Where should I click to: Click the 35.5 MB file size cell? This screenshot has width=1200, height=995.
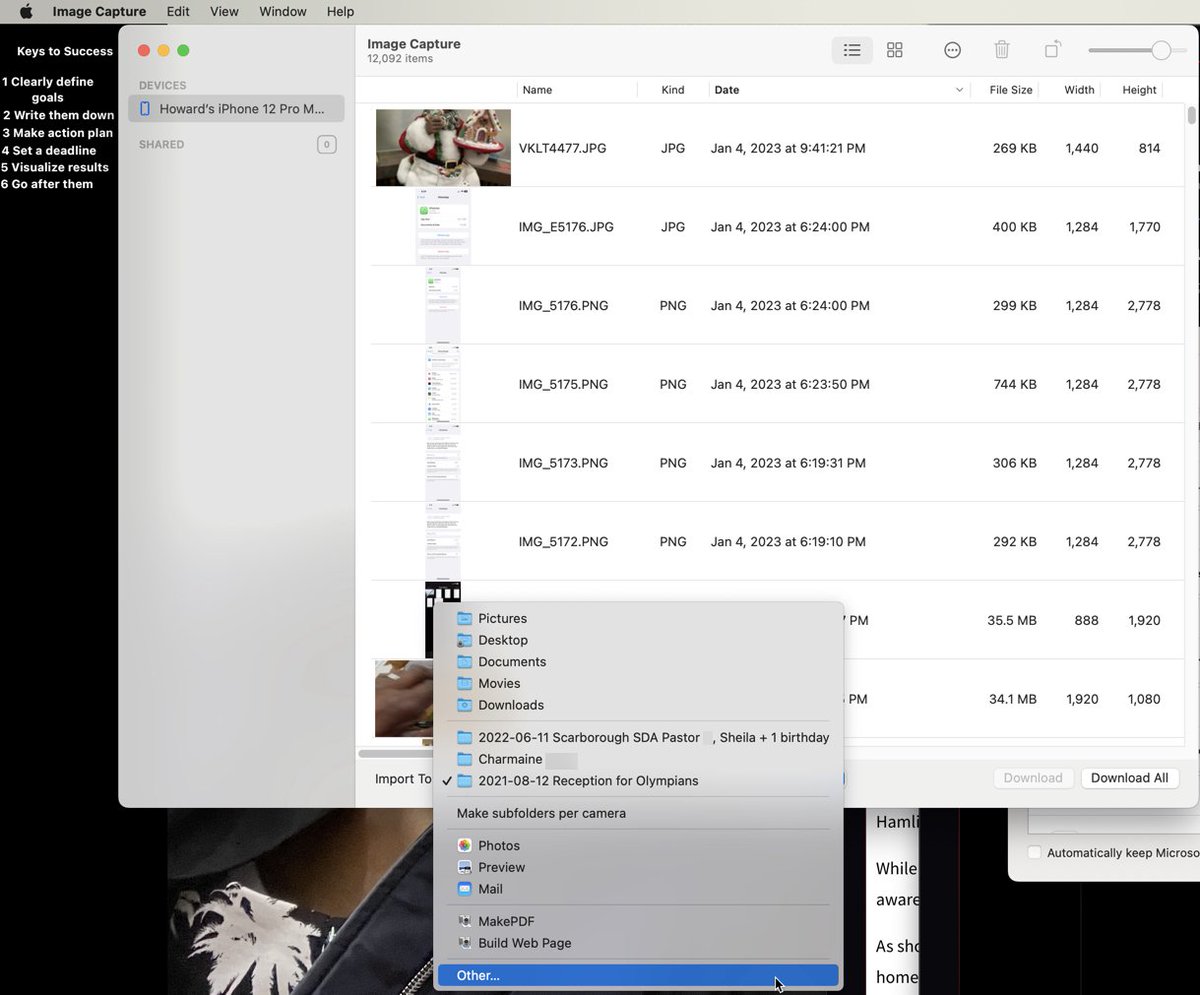1011,620
